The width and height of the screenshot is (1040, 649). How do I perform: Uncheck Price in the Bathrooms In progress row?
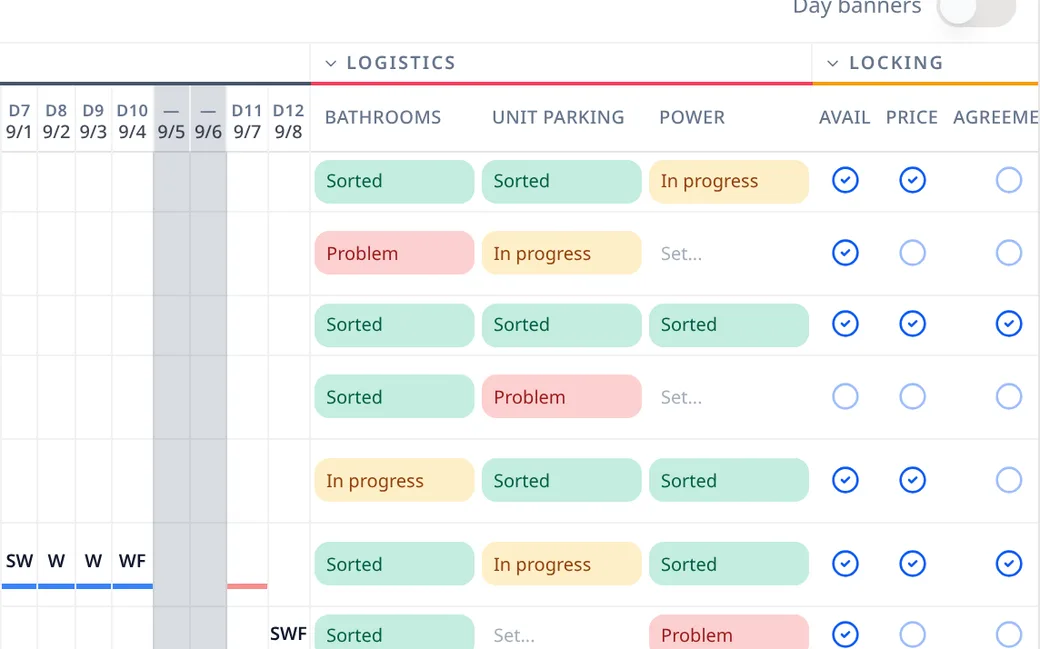pyautogui.click(x=913, y=480)
